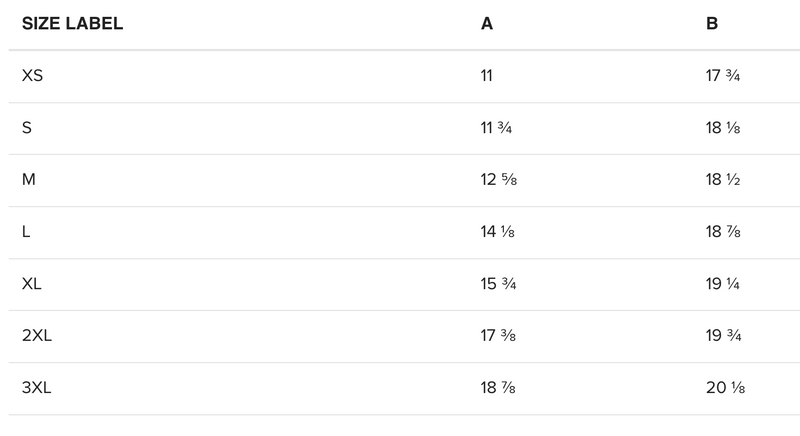The image size is (800, 436).
Task: Select the S size label cell
Action: (x=27, y=128)
